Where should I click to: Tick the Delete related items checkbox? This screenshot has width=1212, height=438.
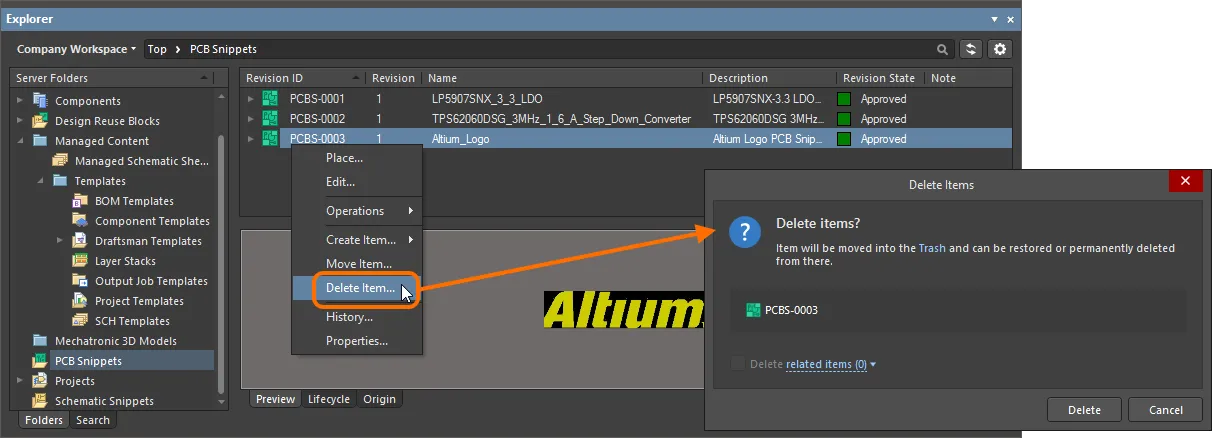pyautogui.click(x=738, y=365)
